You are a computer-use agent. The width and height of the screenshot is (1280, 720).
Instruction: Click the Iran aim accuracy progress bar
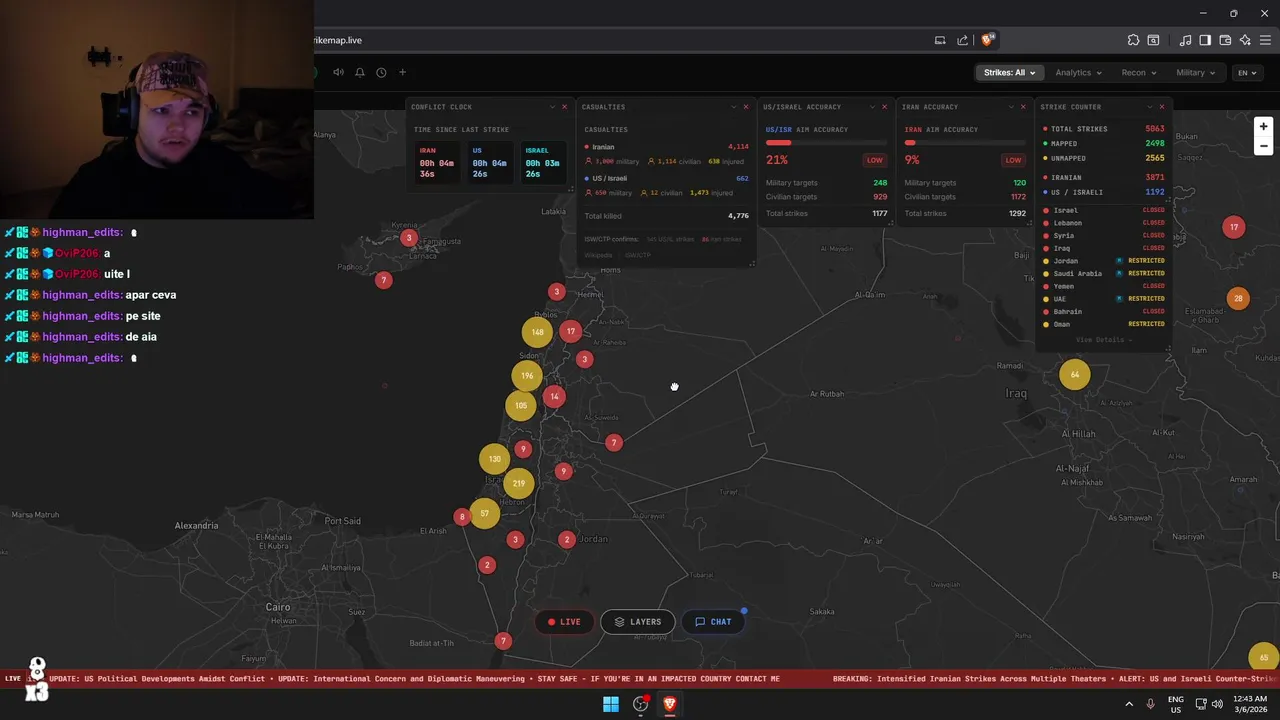tap(966, 143)
